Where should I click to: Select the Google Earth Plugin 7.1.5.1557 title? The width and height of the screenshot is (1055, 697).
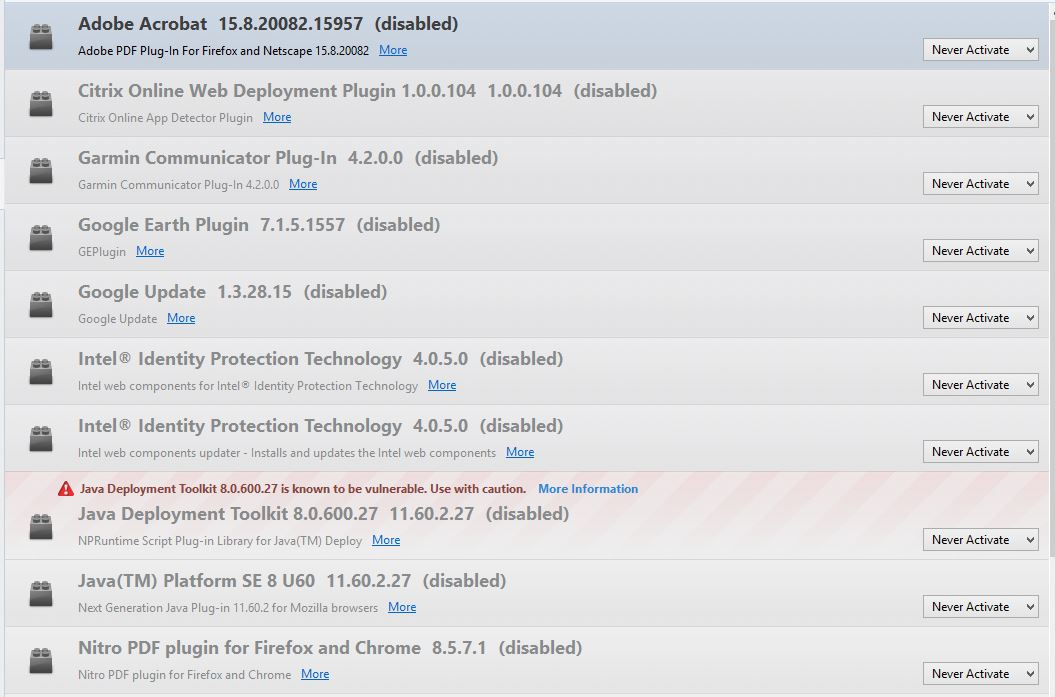(211, 225)
